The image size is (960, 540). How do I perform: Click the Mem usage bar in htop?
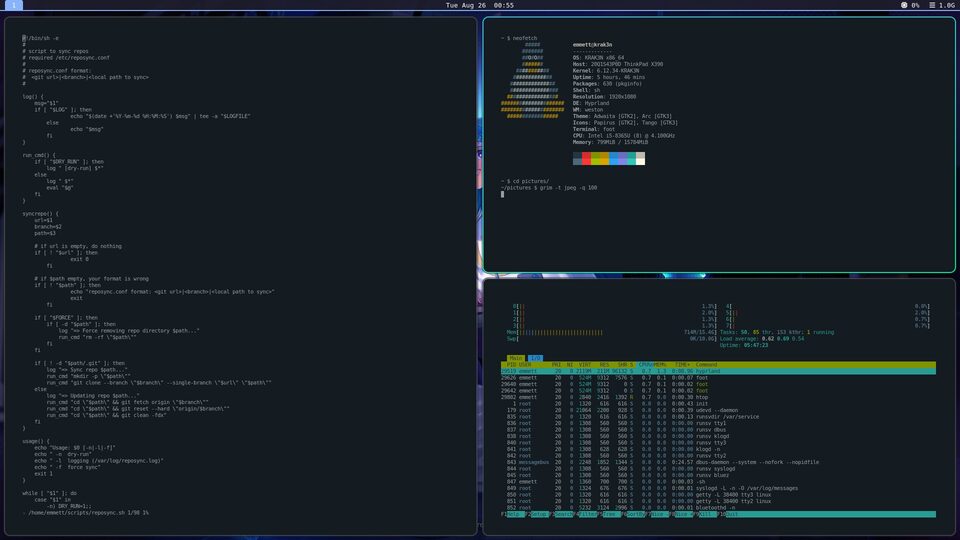click(611, 332)
